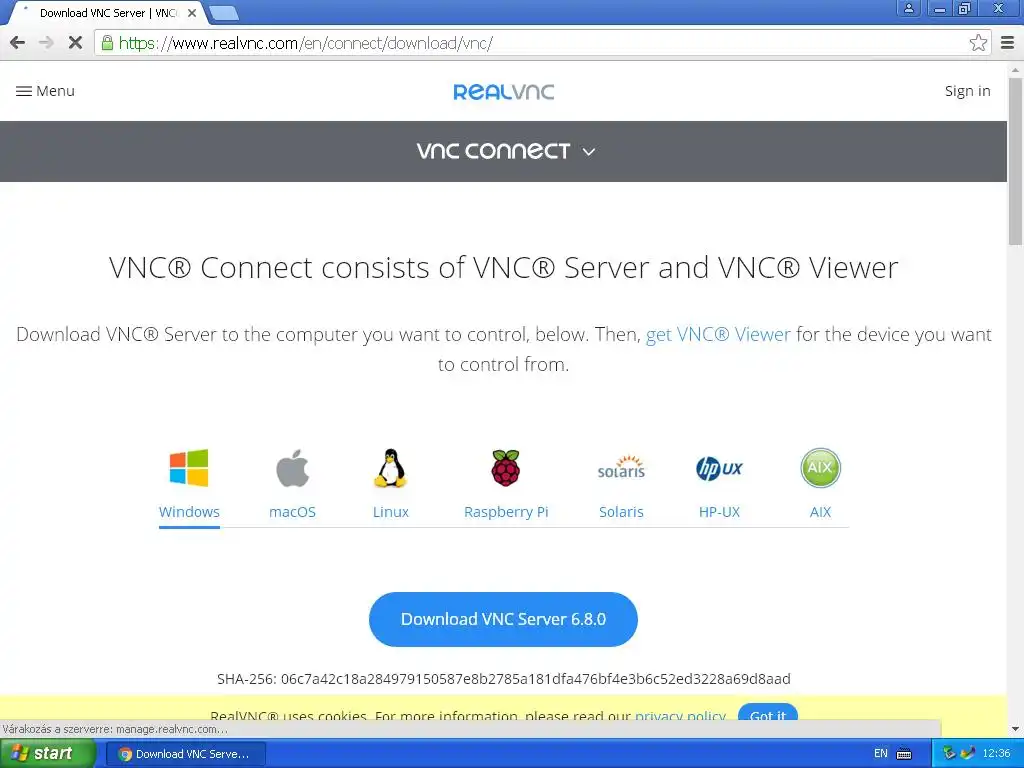Viewport: 1024px width, 768px height.
Task: Click Download VNC Server 6.8.0 button
Action: coord(503,619)
